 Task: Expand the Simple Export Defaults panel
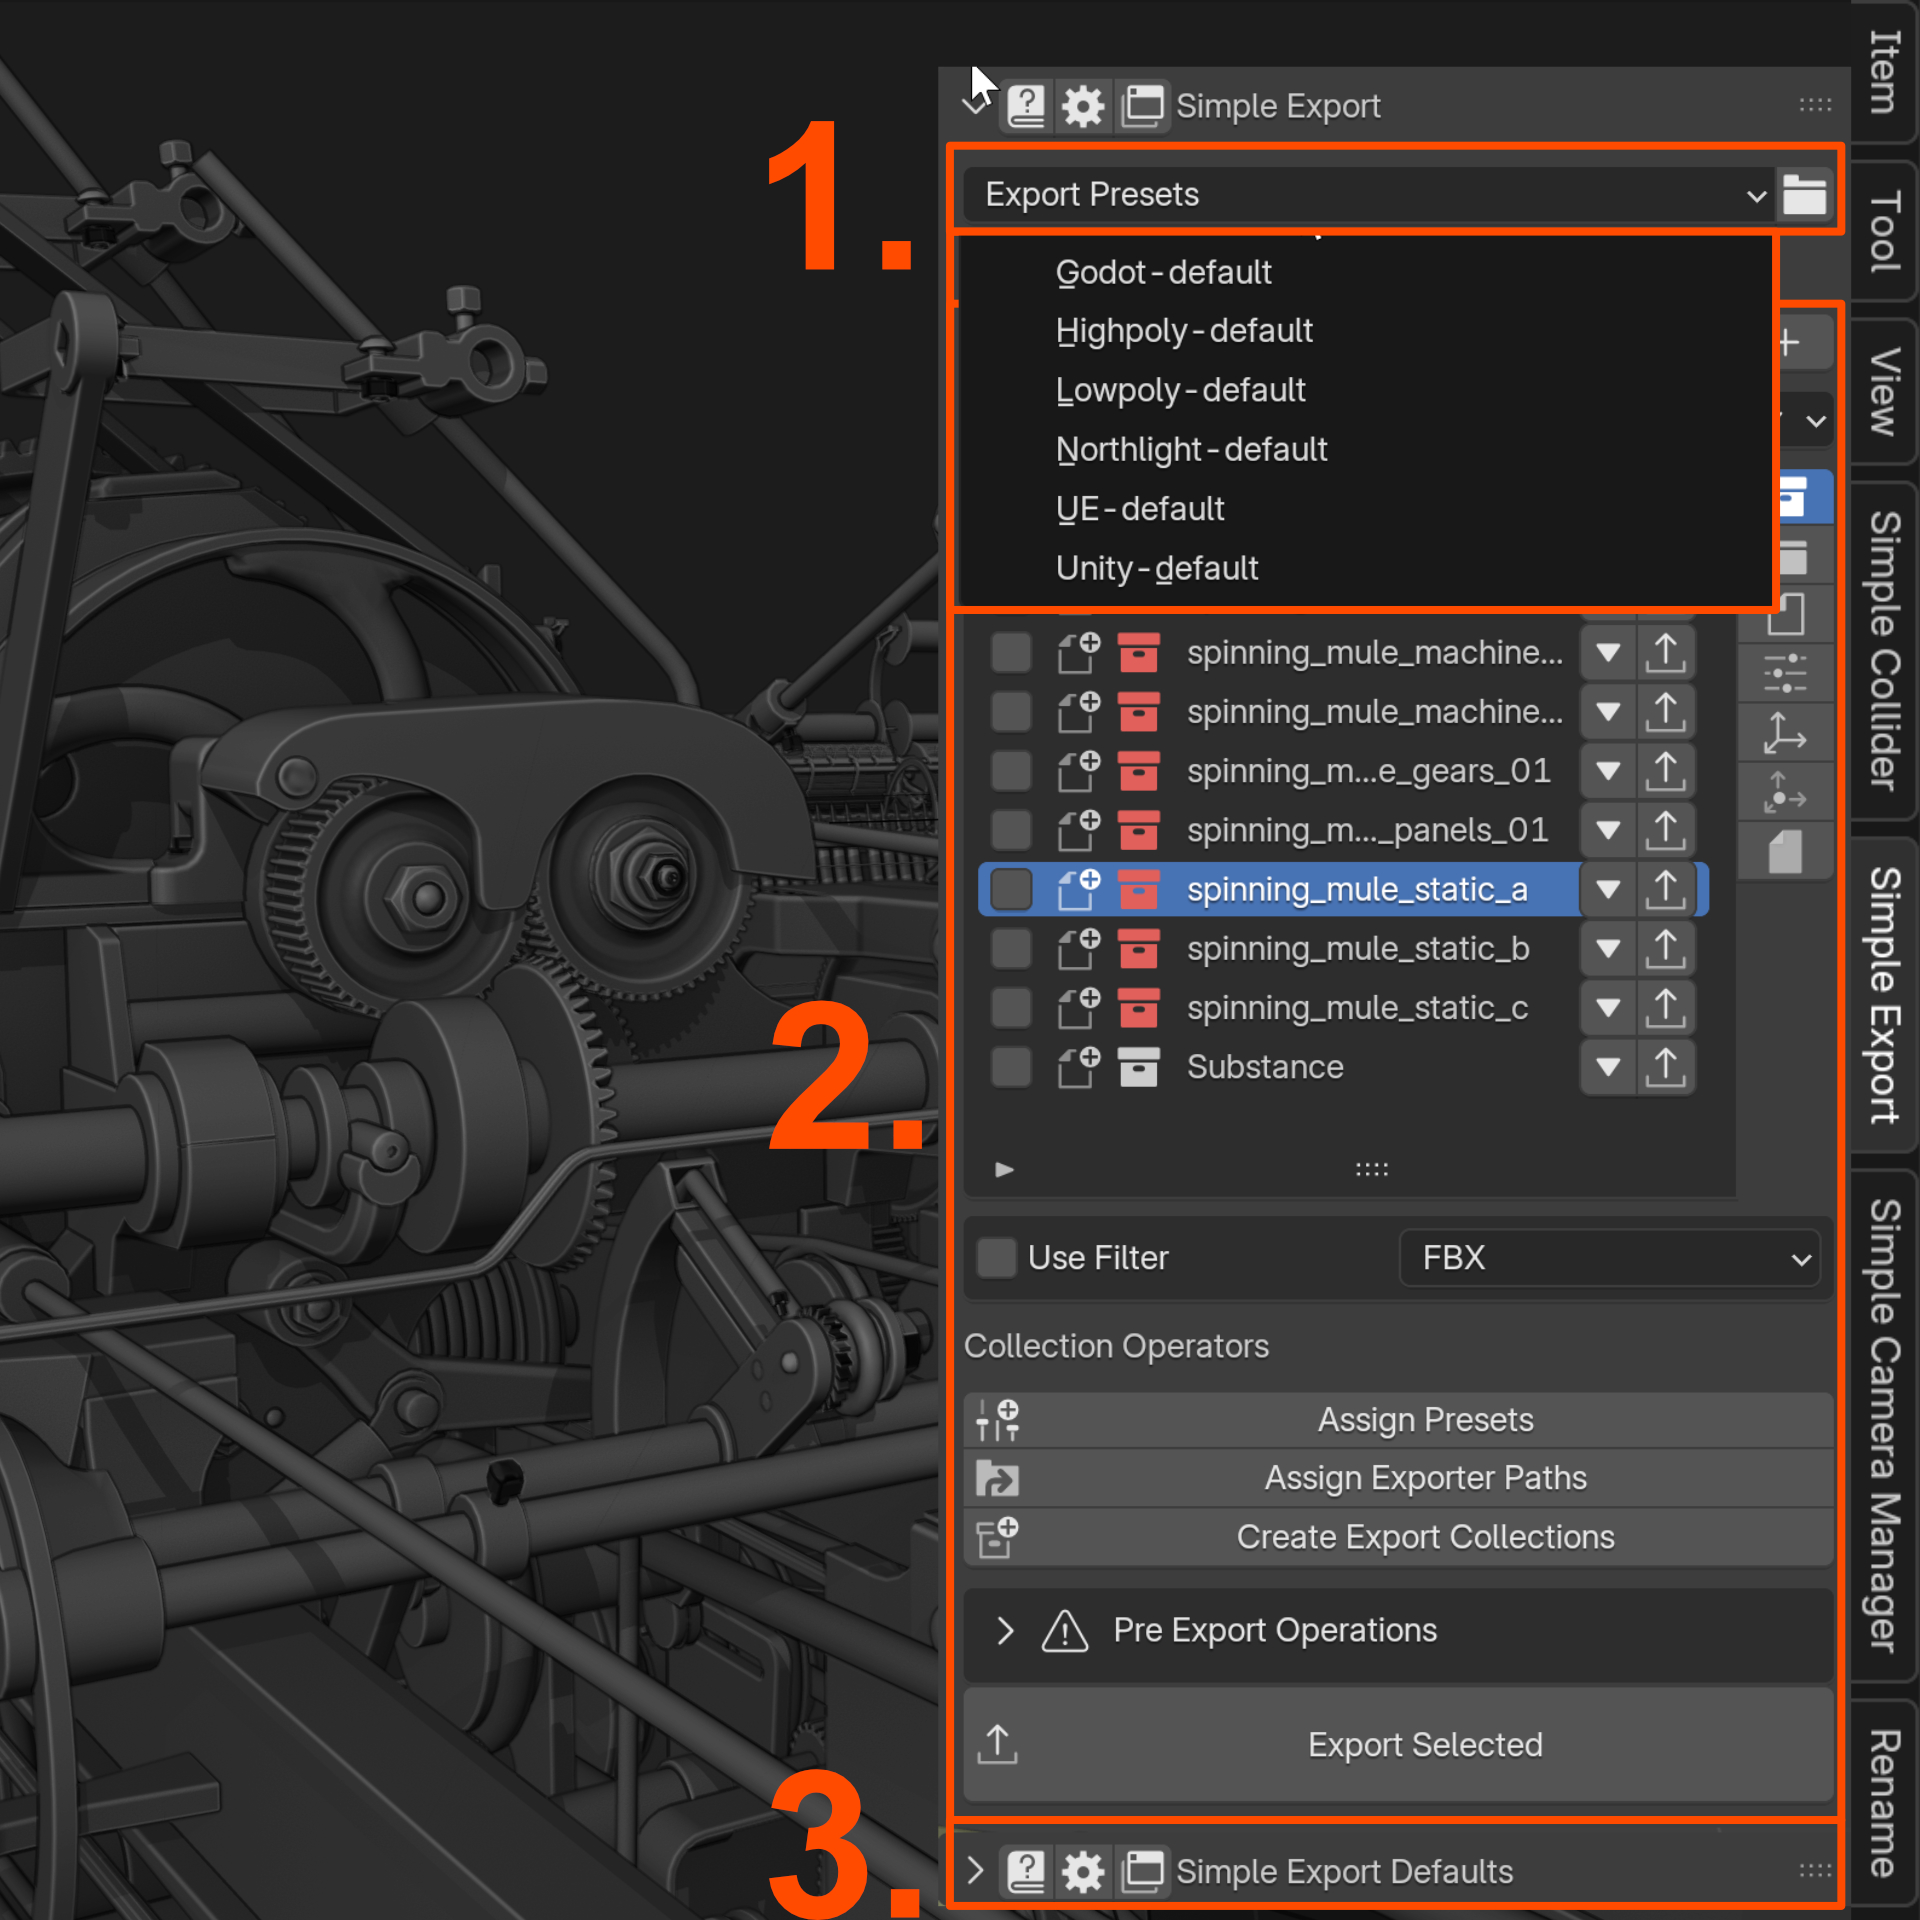(x=976, y=1870)
